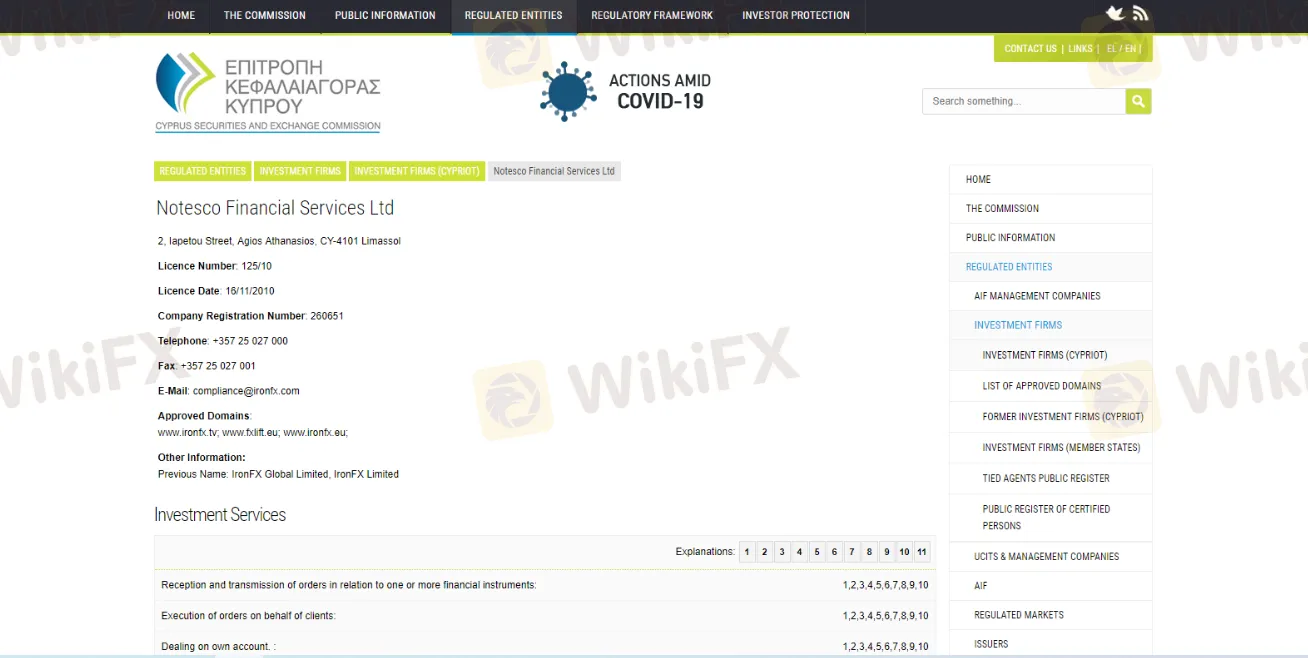The height and width of the screenshot is (658, 1308).
Task: Click licence number 125/10
Action: click(x=257, y=266)
